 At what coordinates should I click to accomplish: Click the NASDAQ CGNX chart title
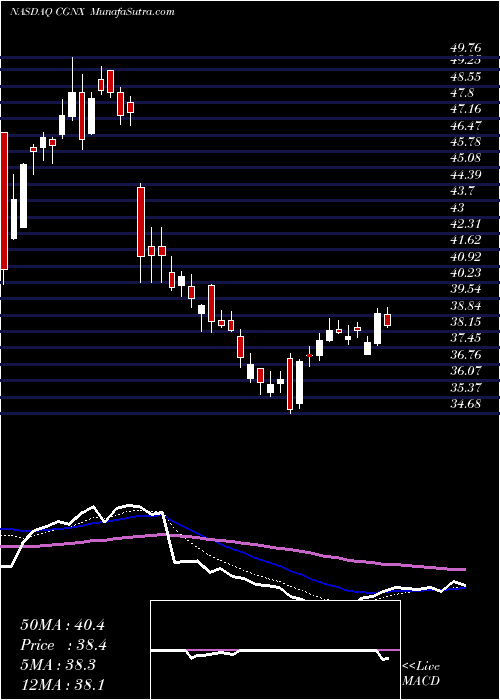pyautogui.click(x=48, y=12)
